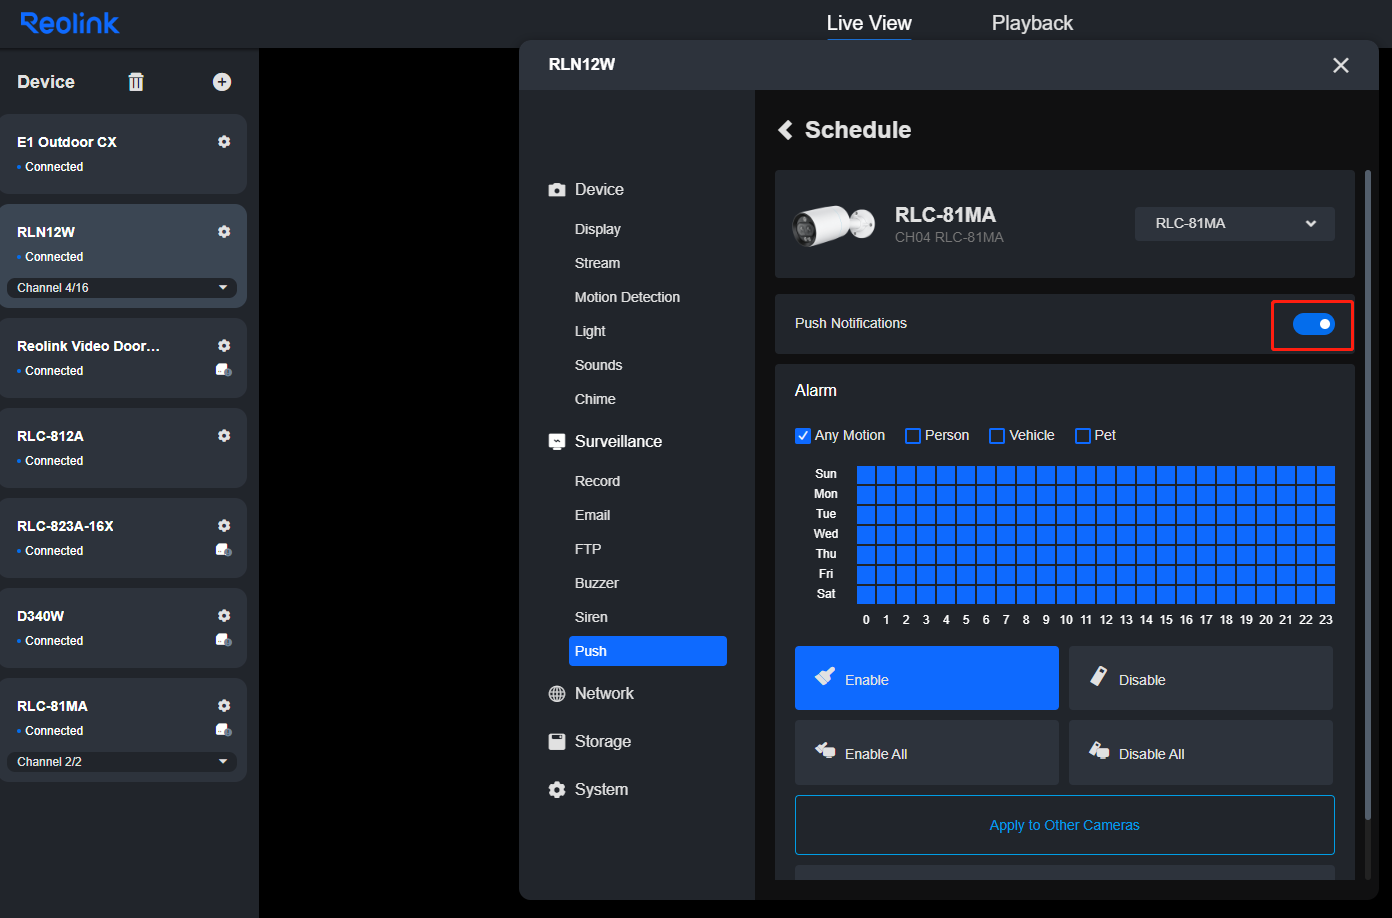Click the RLC-81MA camera thumbnail image
Screen dimensions: 1392x918
pos(833,226)
